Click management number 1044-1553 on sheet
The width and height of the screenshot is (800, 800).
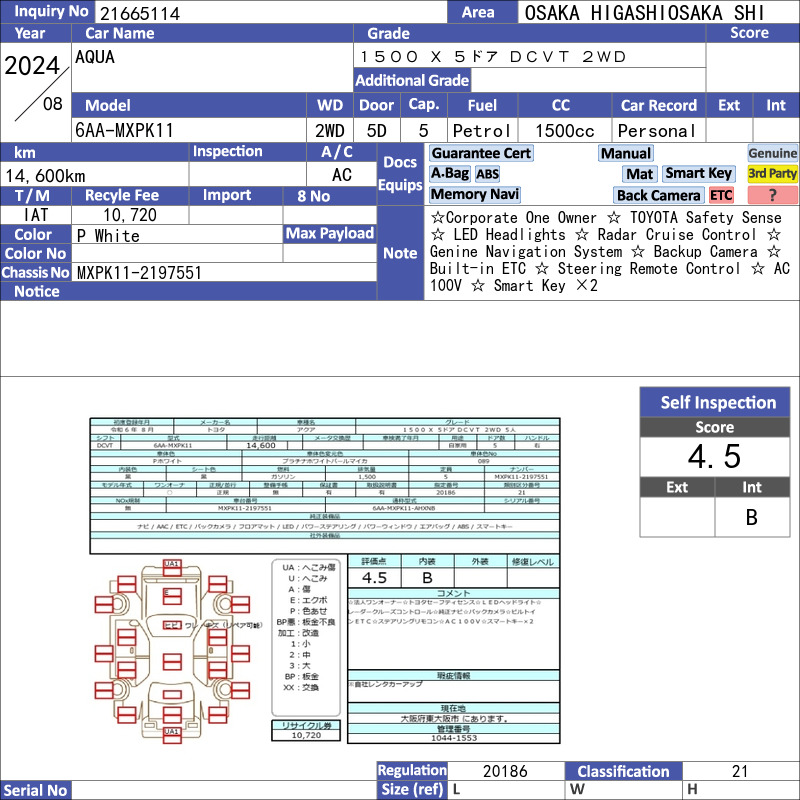(454, 738)
